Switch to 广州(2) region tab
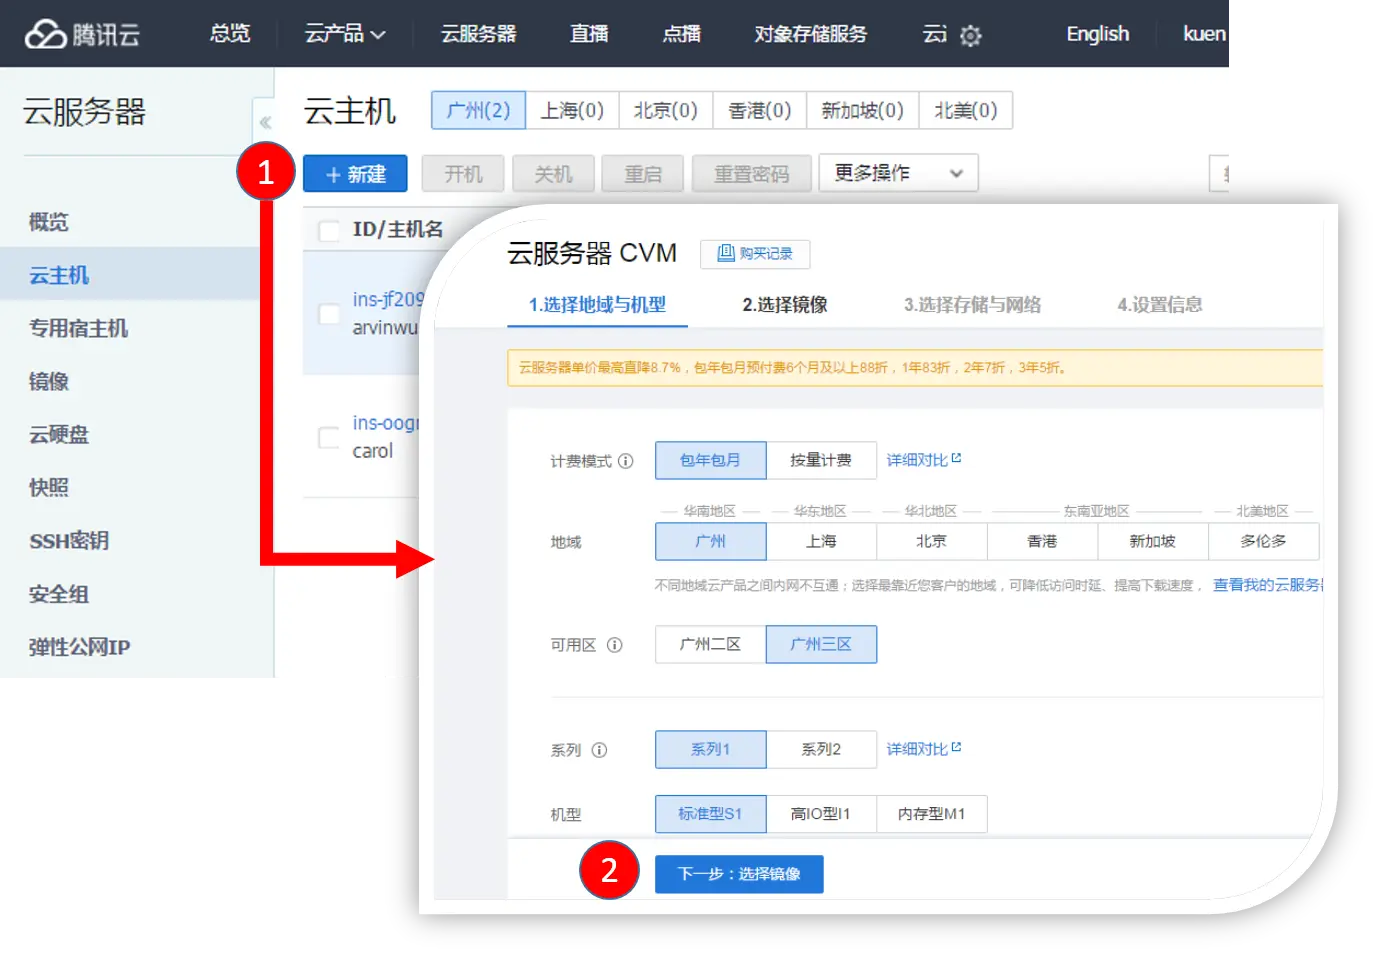This screenshot has height=956, width=1380. click(x=478, y=110)
